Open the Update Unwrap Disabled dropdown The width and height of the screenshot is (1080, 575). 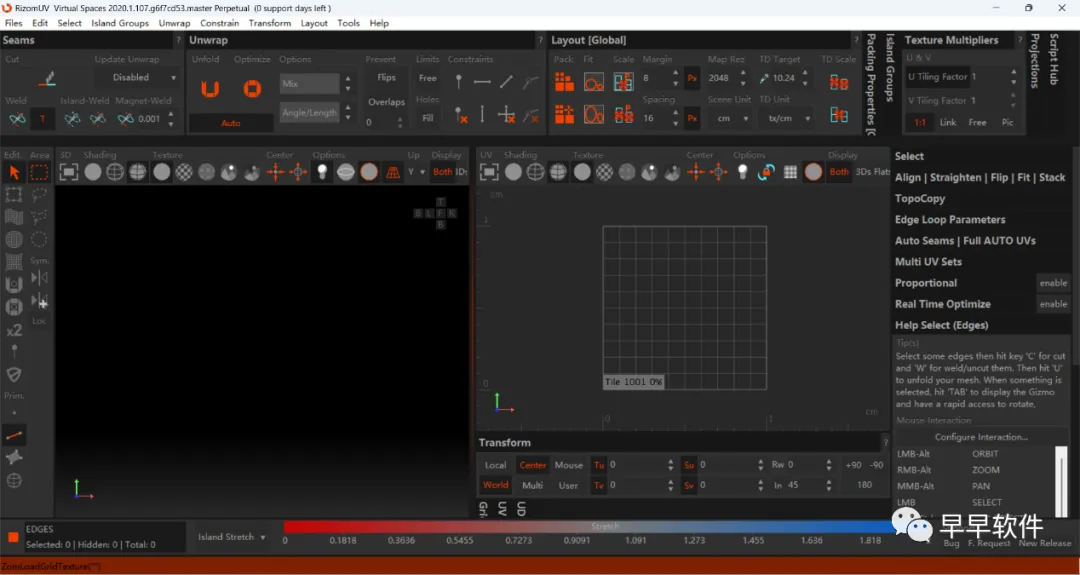(x=136, y=78)
